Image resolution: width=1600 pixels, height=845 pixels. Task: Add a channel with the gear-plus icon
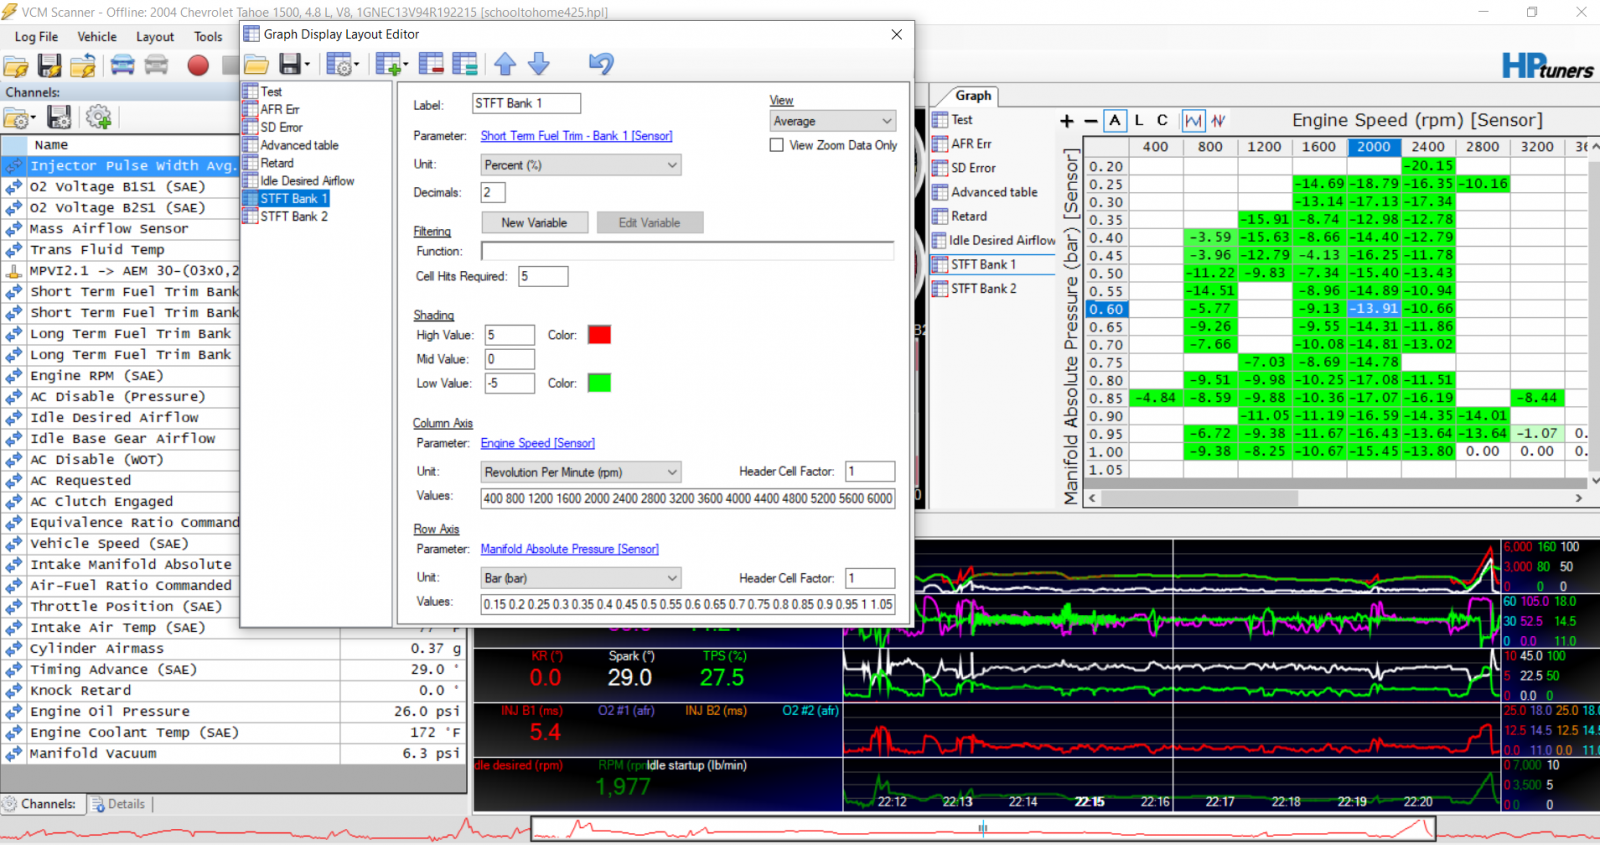(x=98, y=118)
